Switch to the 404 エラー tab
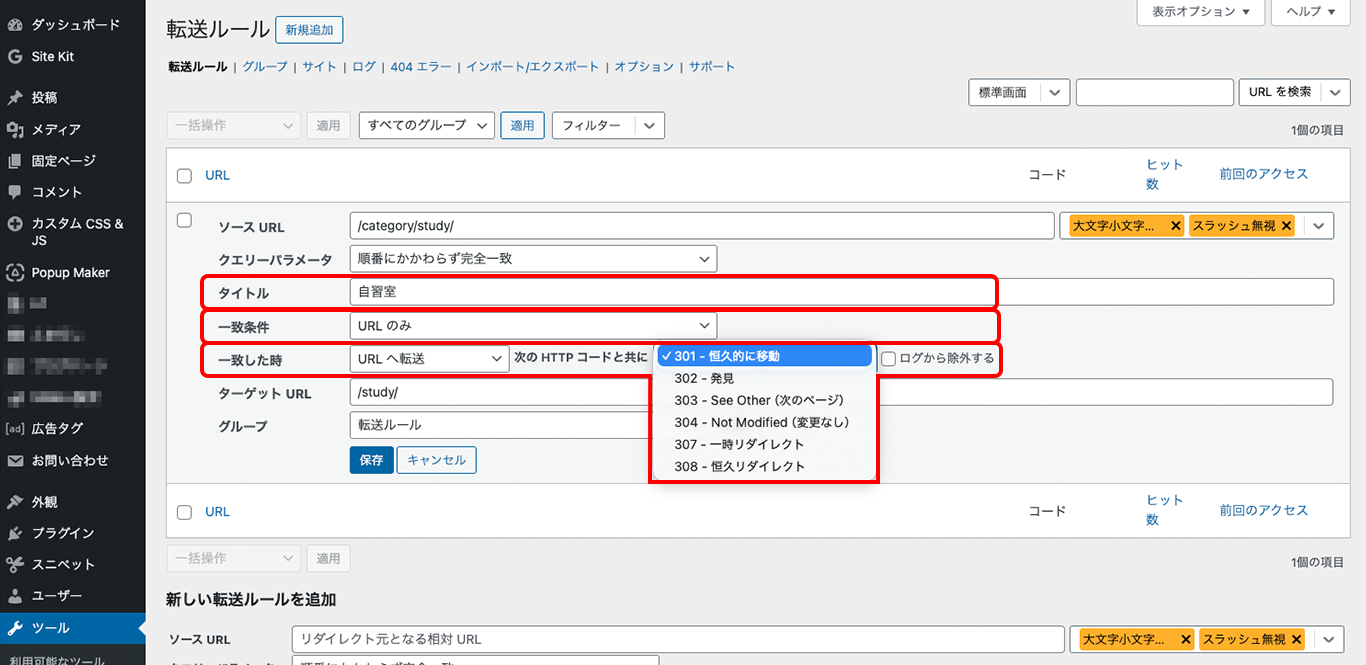Image resolution: width=1366 pixels, height=665 pixels. 420,67
